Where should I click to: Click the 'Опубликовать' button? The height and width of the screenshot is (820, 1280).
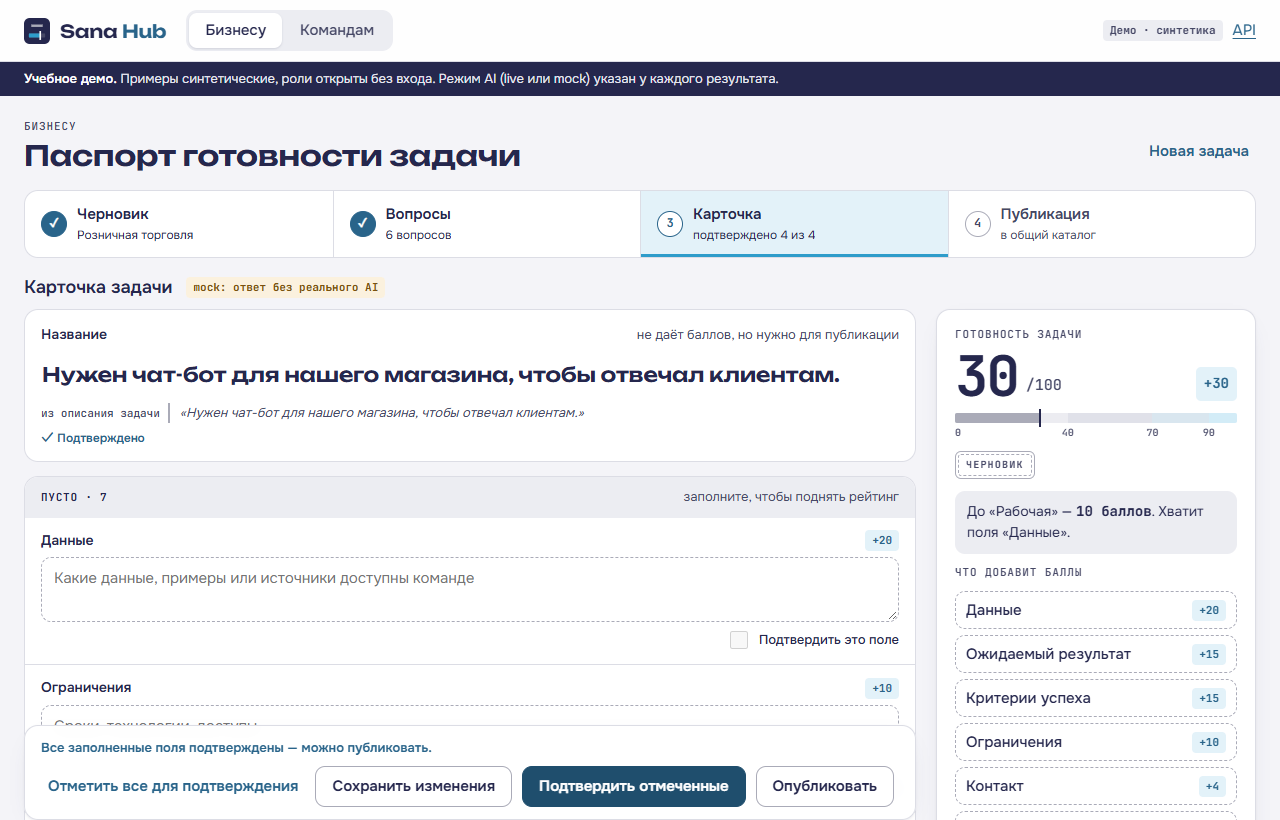[825, 786]
